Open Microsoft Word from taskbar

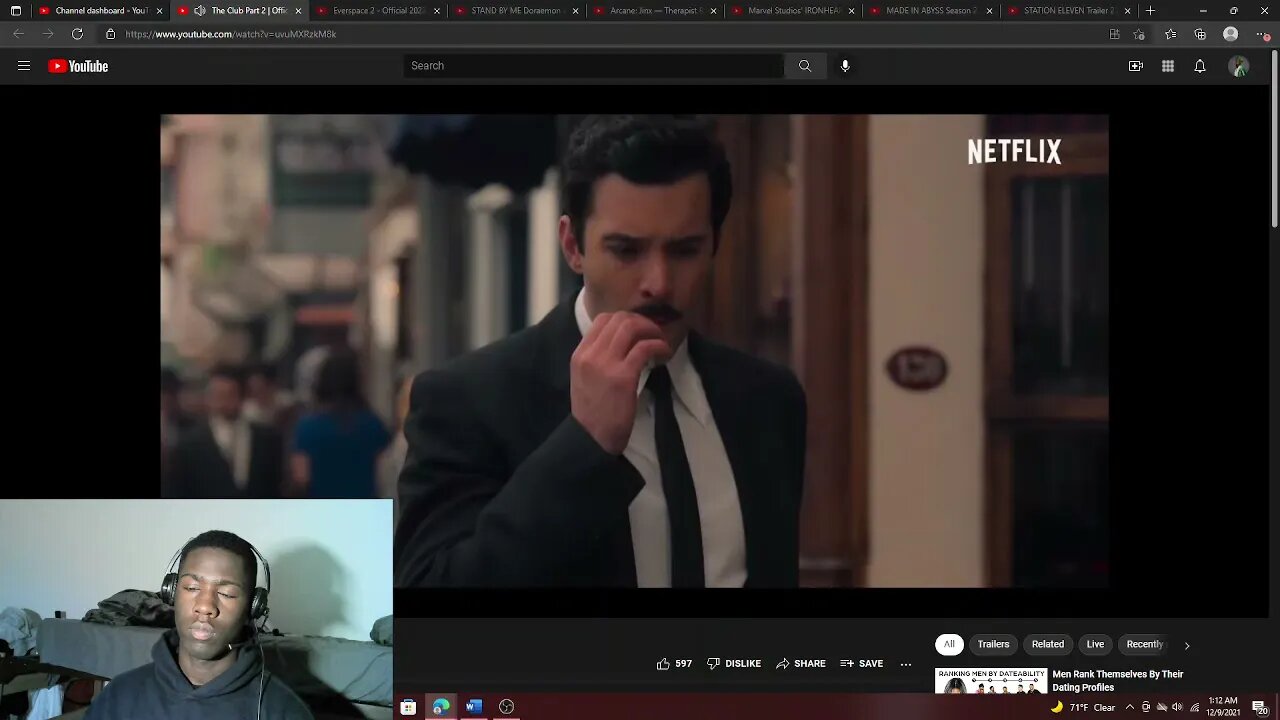pyautogui.click(x=474, y=707)
